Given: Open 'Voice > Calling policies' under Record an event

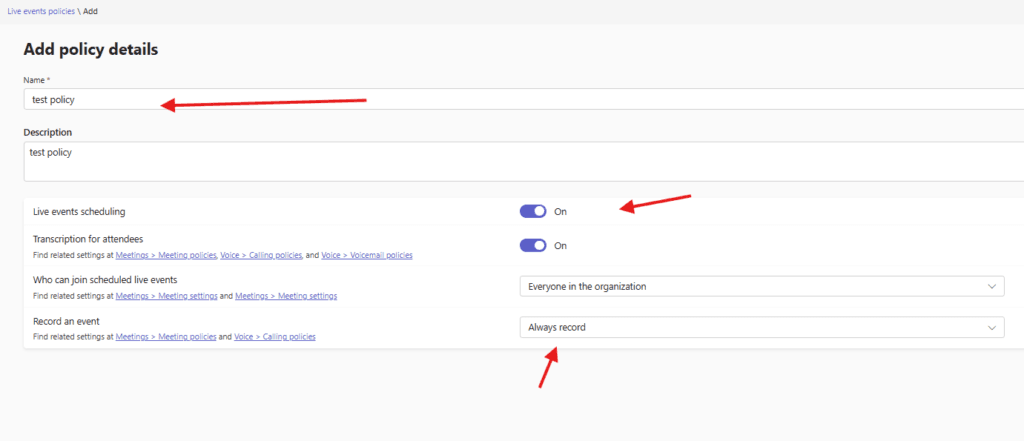Looking at the screenshot, I should 275,337.
